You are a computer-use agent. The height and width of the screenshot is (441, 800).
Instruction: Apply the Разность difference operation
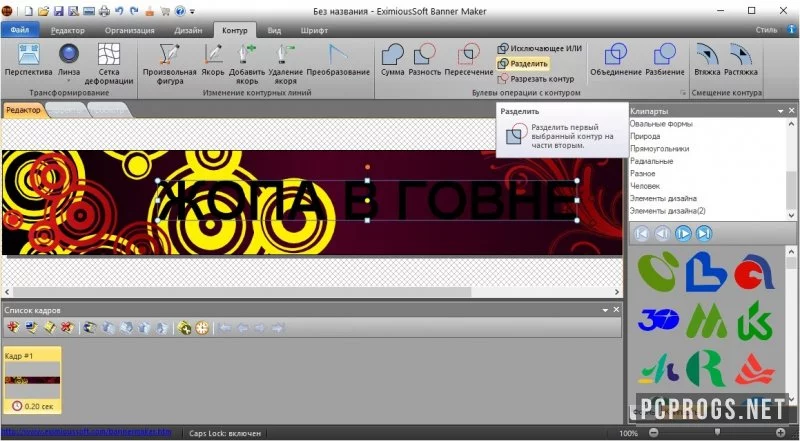pos(424,60)
